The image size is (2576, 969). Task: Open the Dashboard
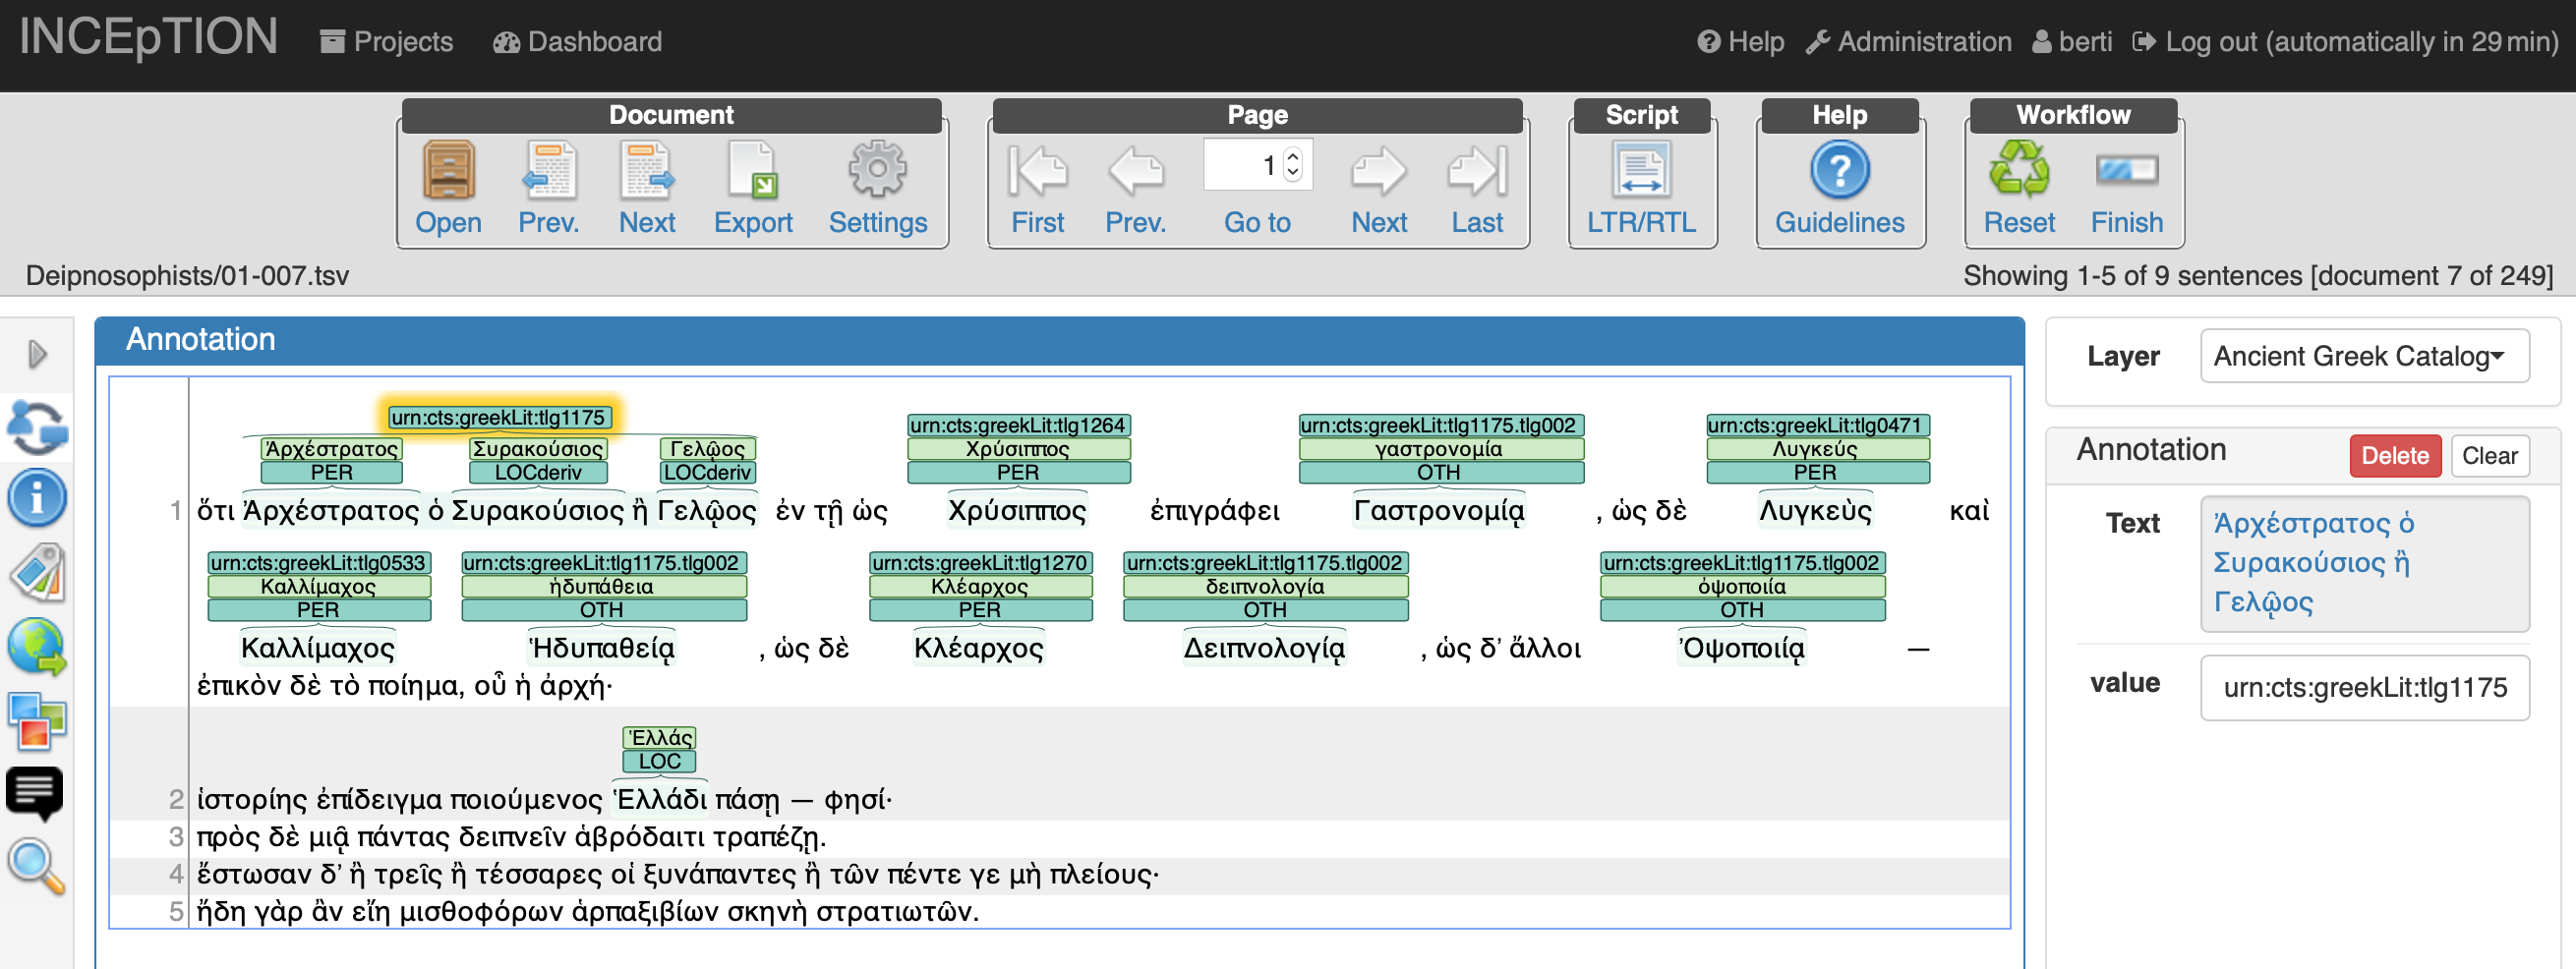[577, 41]
